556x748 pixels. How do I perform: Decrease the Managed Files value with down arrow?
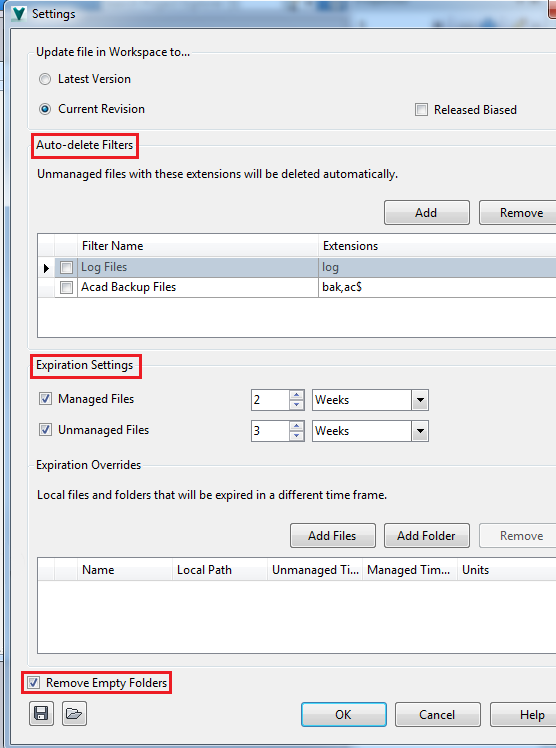[x=297, y=405]
